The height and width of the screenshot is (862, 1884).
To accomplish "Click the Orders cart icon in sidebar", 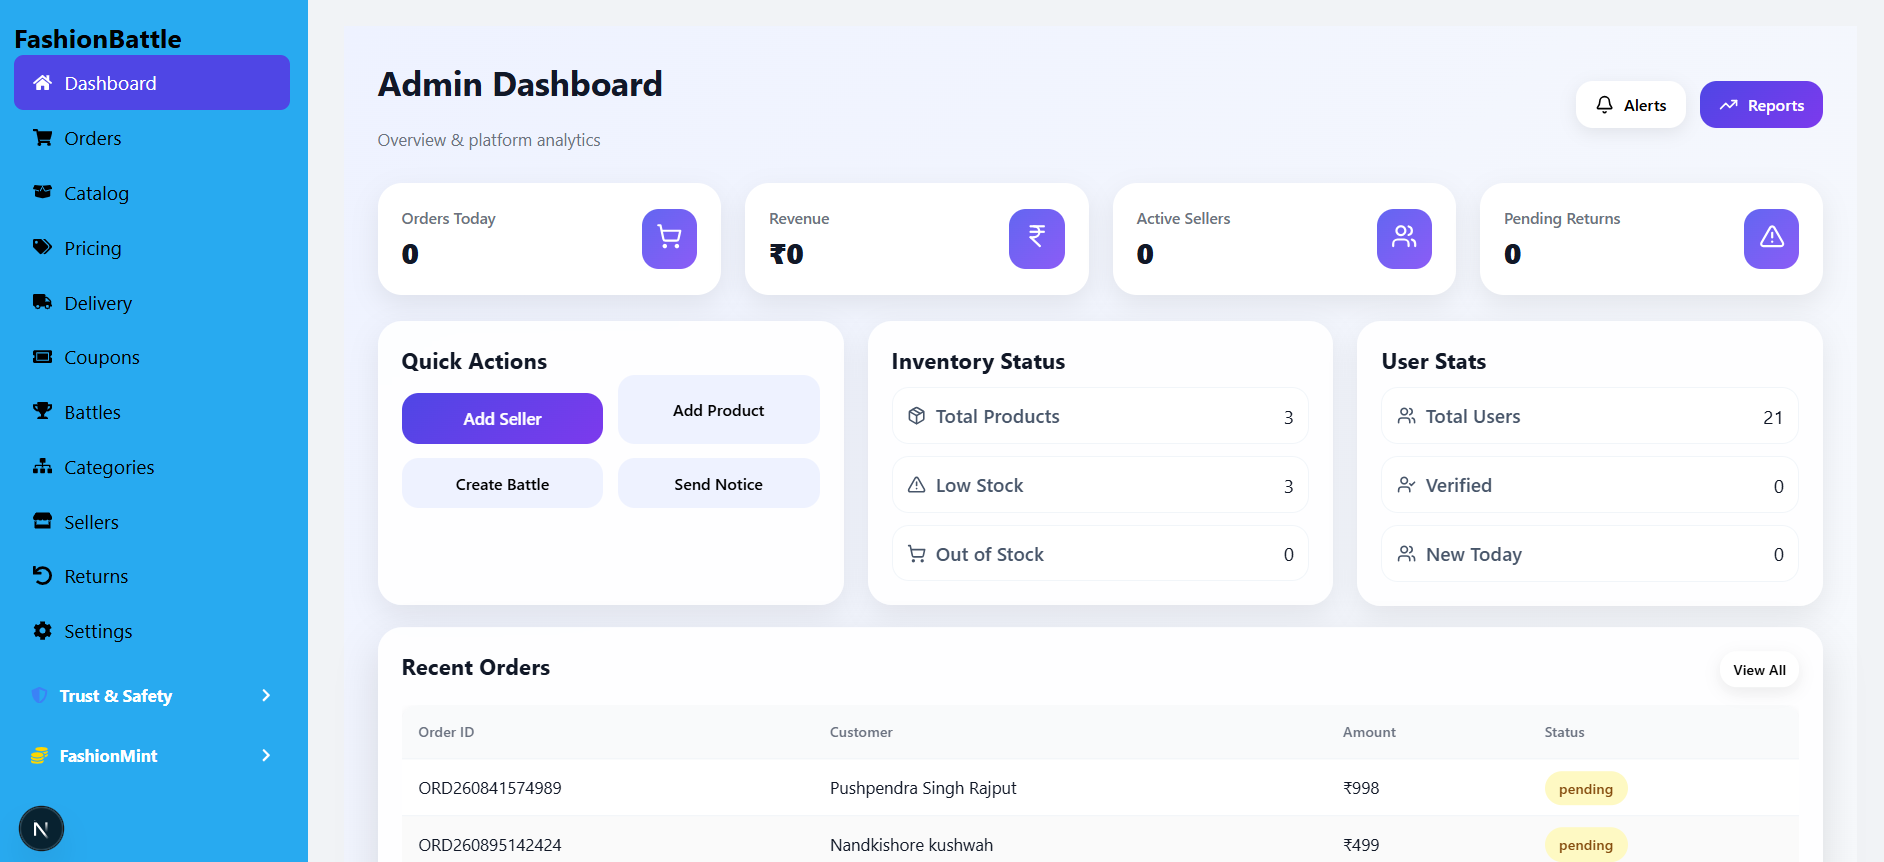I will coord(42,138).
